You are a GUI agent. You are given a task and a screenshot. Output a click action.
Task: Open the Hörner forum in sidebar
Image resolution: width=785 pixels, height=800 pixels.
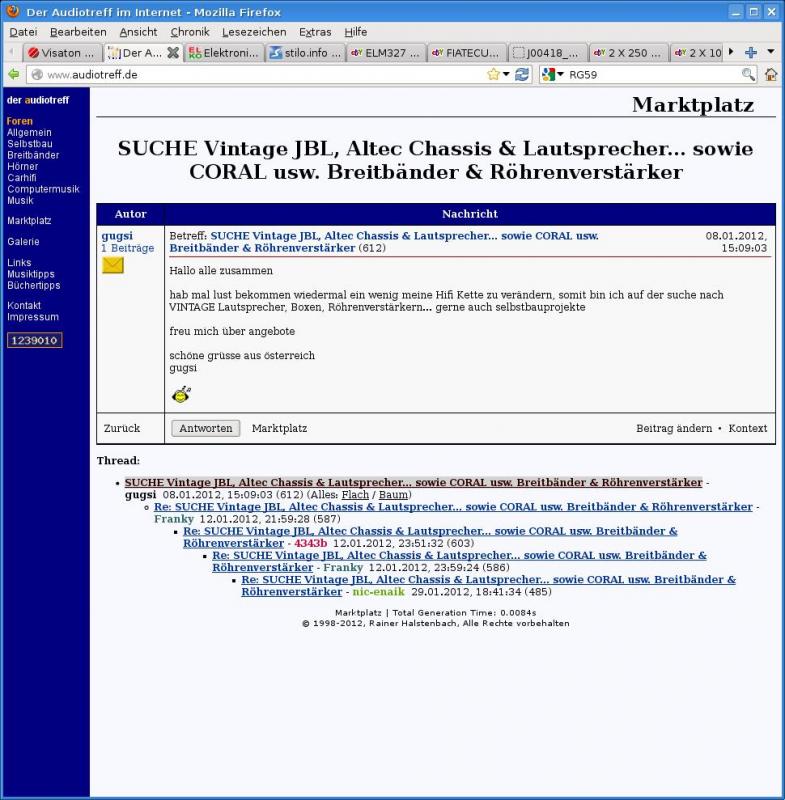click(x=22, y=166)
